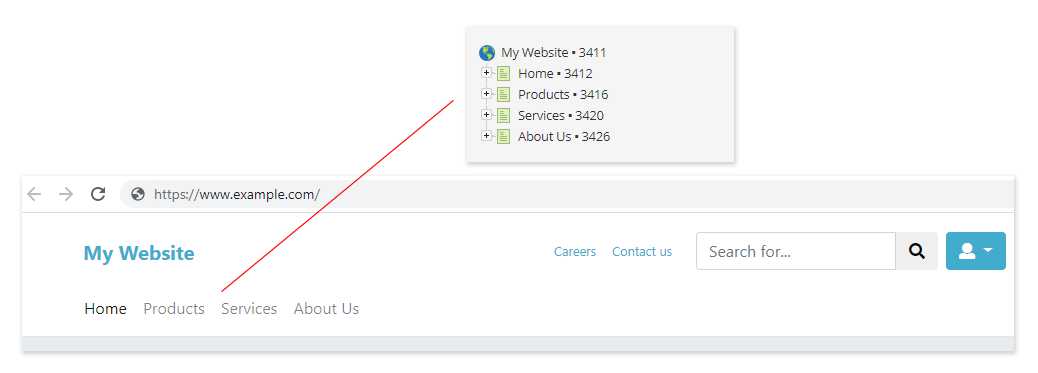This screenshot has width=1038, height=373.
Task: Click the Services page document icon in tree
Action: [504, 115]
